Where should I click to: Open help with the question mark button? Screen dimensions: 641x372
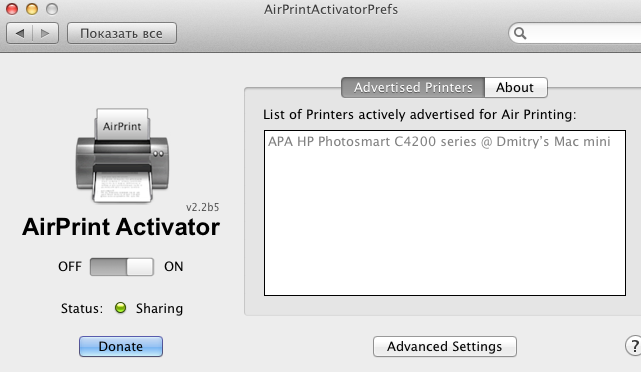634,346
